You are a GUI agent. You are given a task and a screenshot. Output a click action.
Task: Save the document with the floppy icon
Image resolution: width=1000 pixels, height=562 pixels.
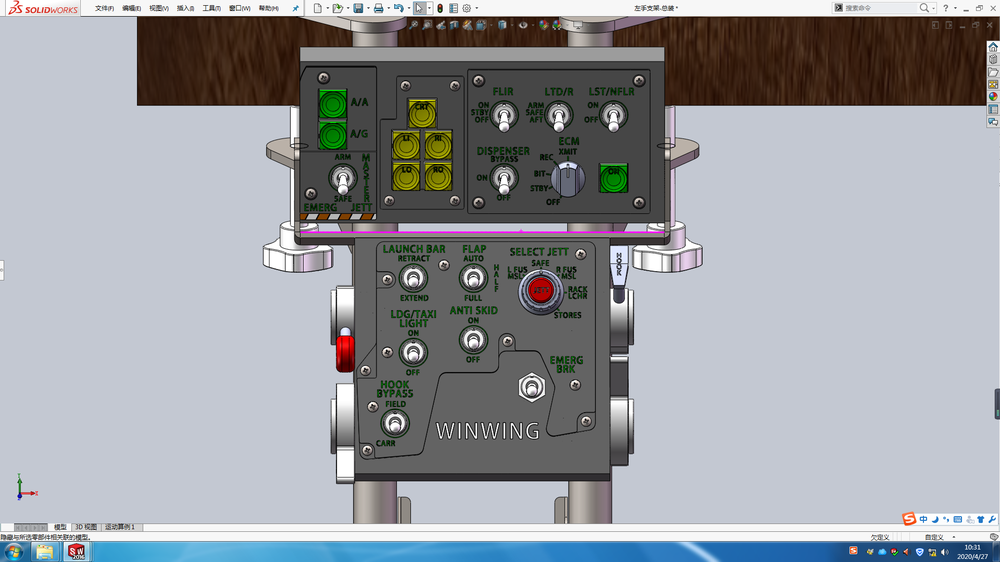(358, 8)
